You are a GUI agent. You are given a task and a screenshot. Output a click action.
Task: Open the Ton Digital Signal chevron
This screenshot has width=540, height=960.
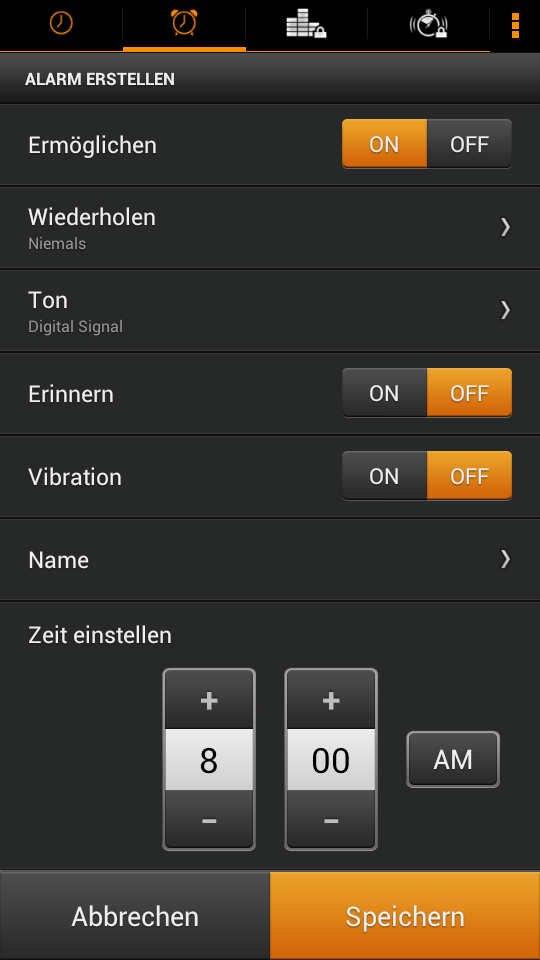505,310
